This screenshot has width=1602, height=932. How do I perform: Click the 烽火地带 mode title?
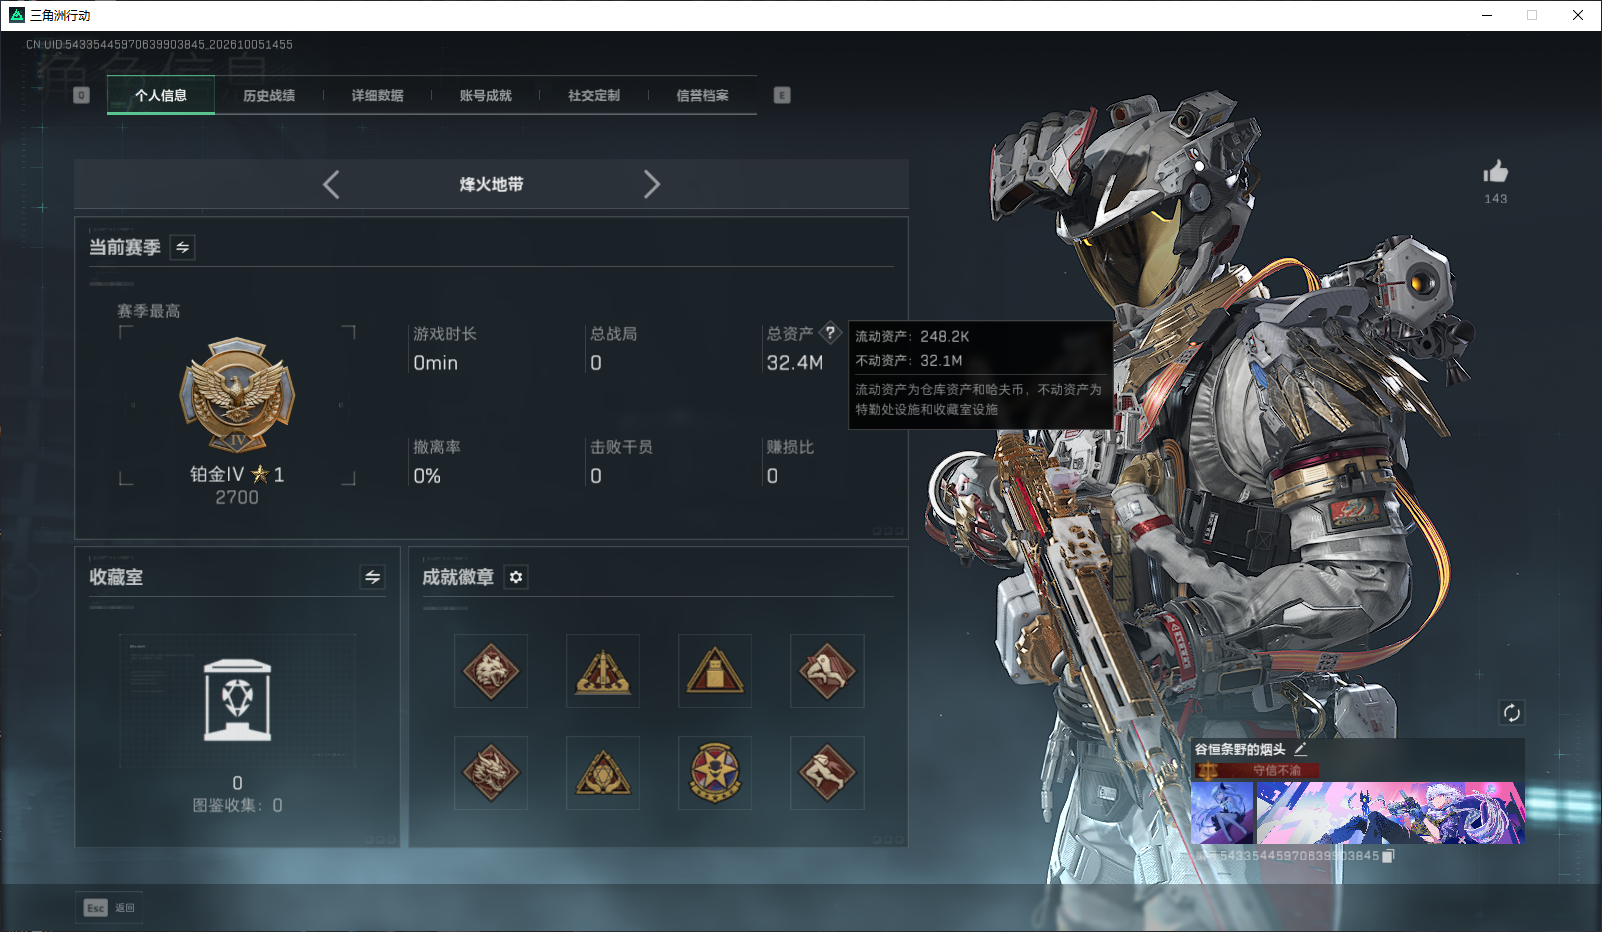click(491, 184)
